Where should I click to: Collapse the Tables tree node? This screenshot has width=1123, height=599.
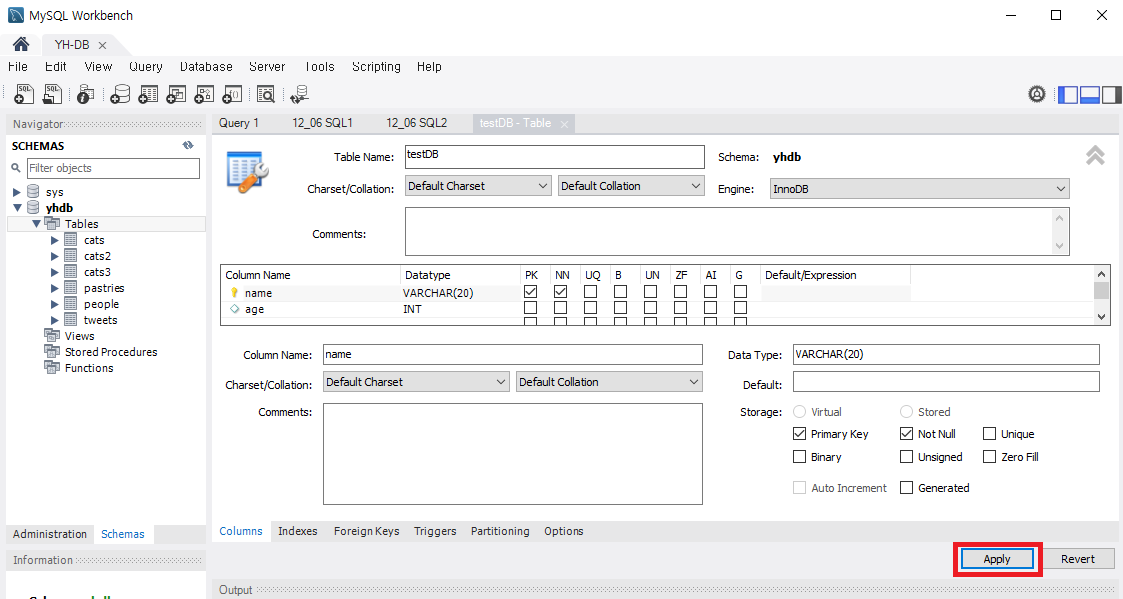[36, 224]
